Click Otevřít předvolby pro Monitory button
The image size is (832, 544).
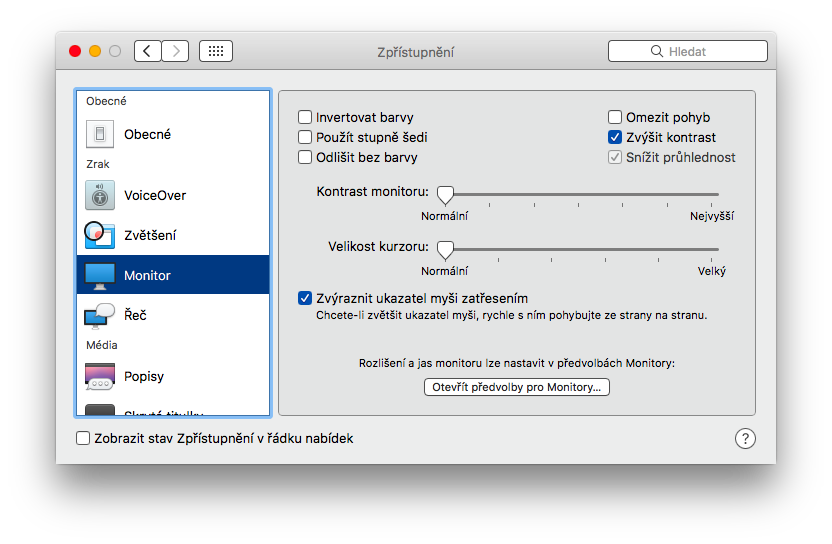tap(517, 386)
